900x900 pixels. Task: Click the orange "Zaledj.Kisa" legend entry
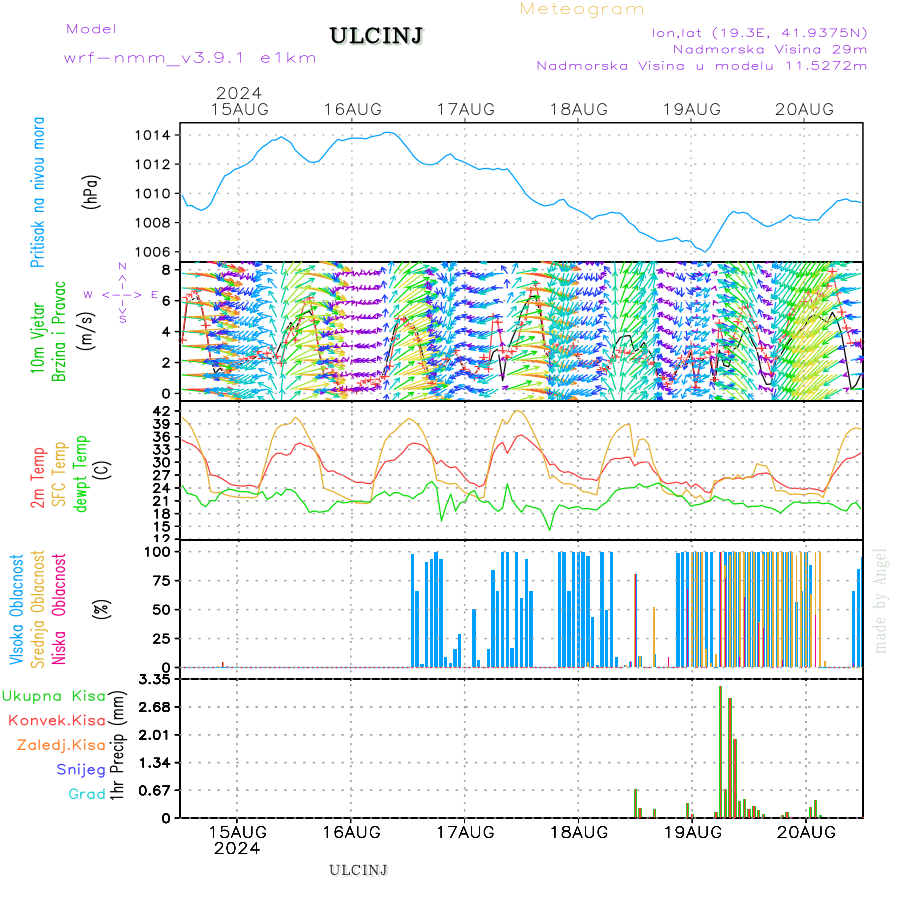pos(61,745)
